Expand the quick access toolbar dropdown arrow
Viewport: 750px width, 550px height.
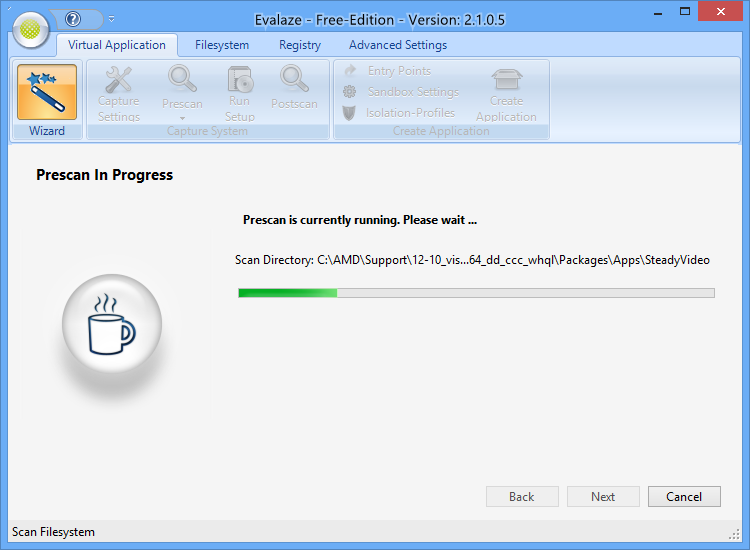tap(111, 19)
